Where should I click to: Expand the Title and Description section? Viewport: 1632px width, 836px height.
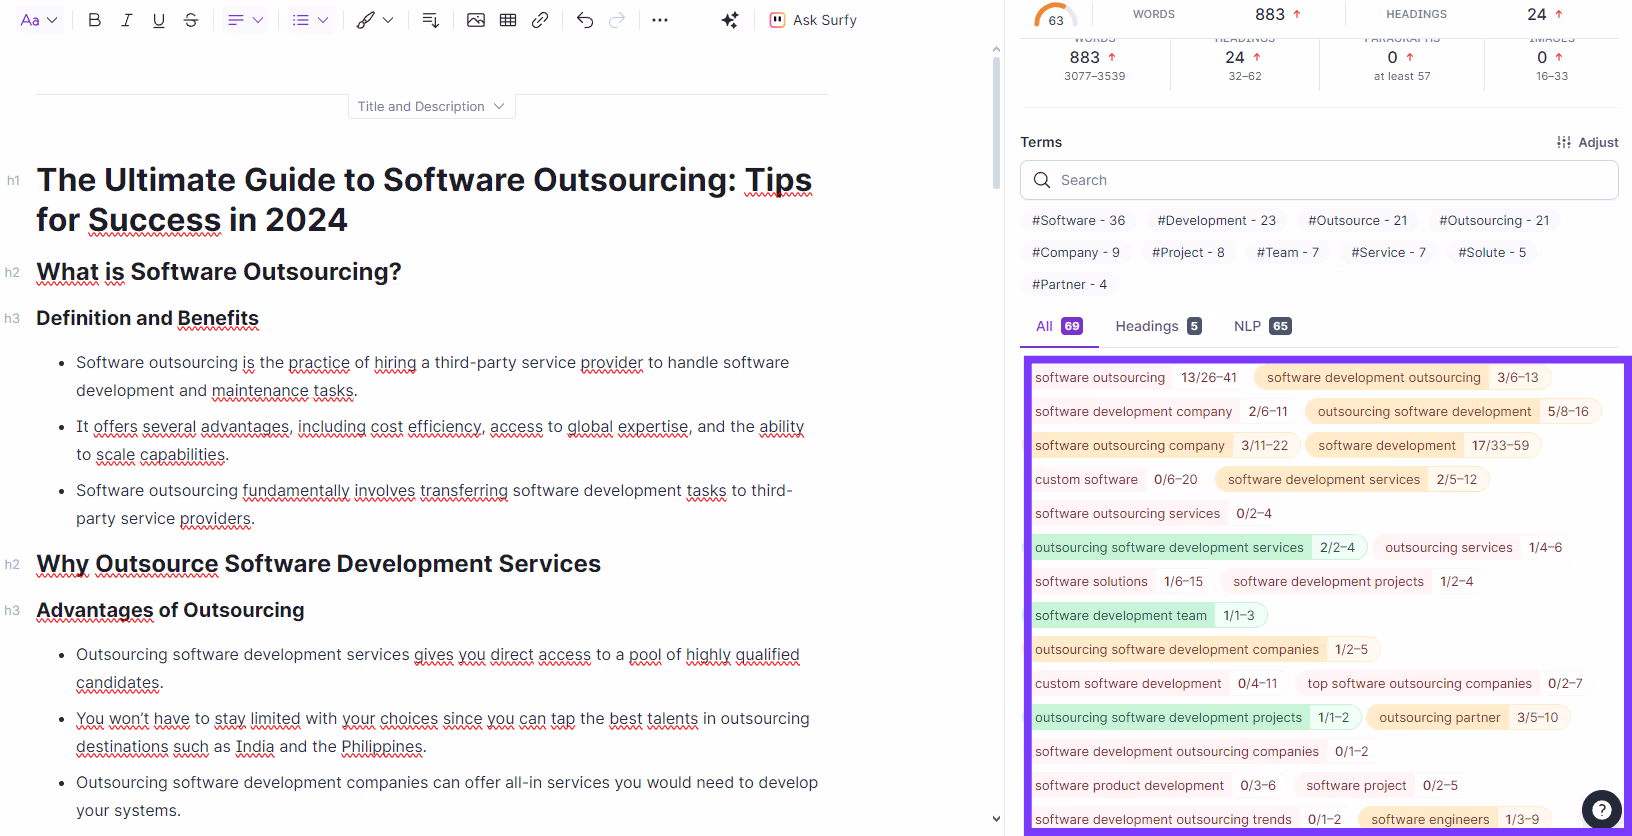[431, 106]
